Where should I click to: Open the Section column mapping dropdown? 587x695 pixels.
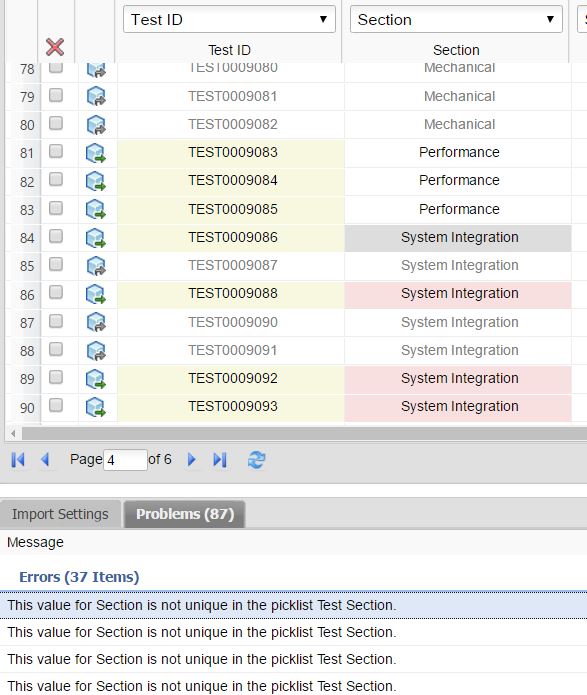pyautogui.click(x=456, y=20)
